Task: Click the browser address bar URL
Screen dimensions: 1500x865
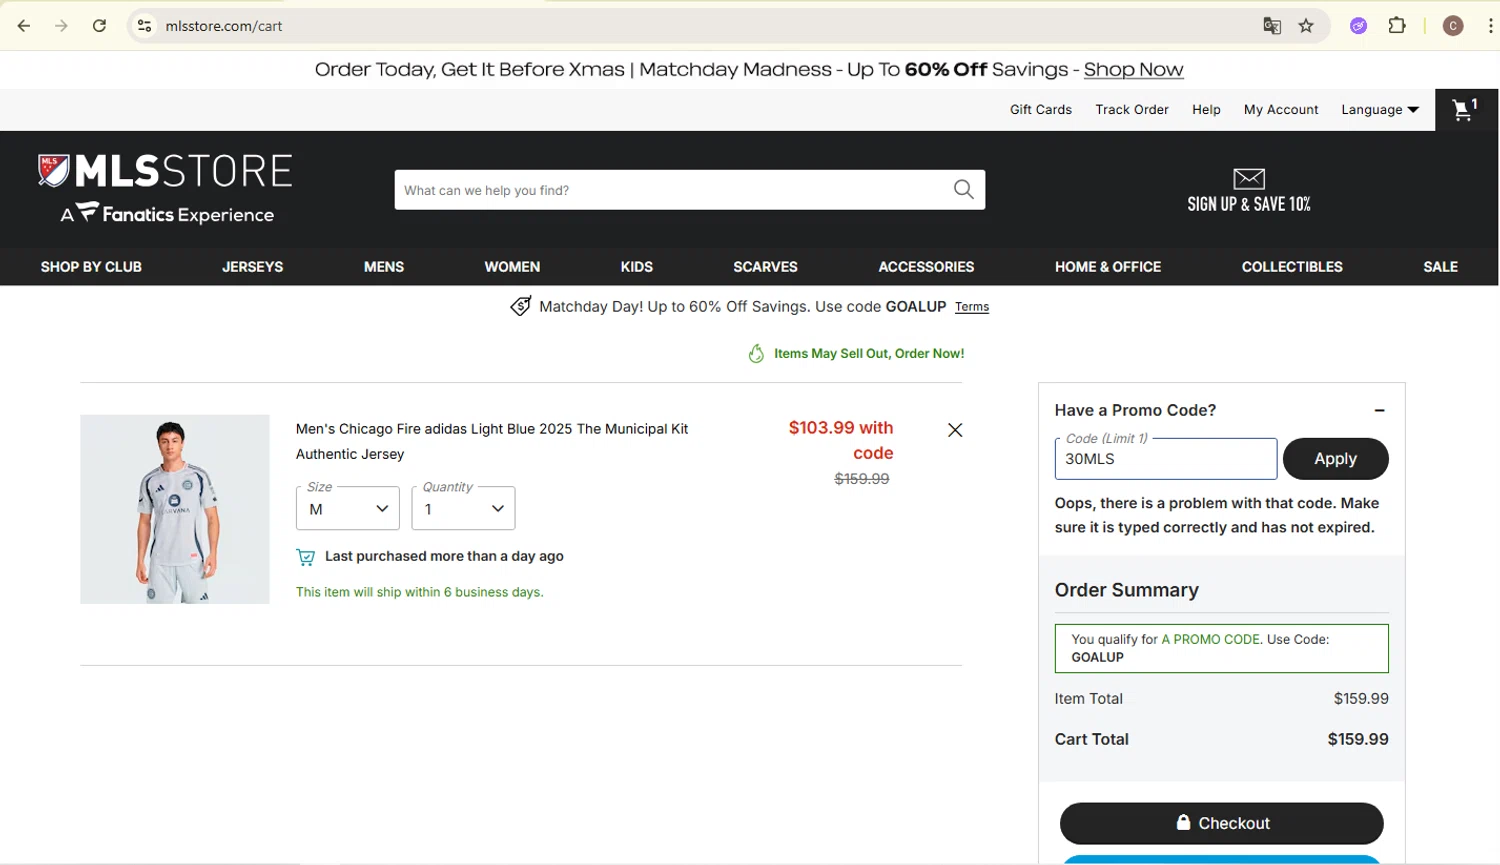Action: (x=224, y=26)
